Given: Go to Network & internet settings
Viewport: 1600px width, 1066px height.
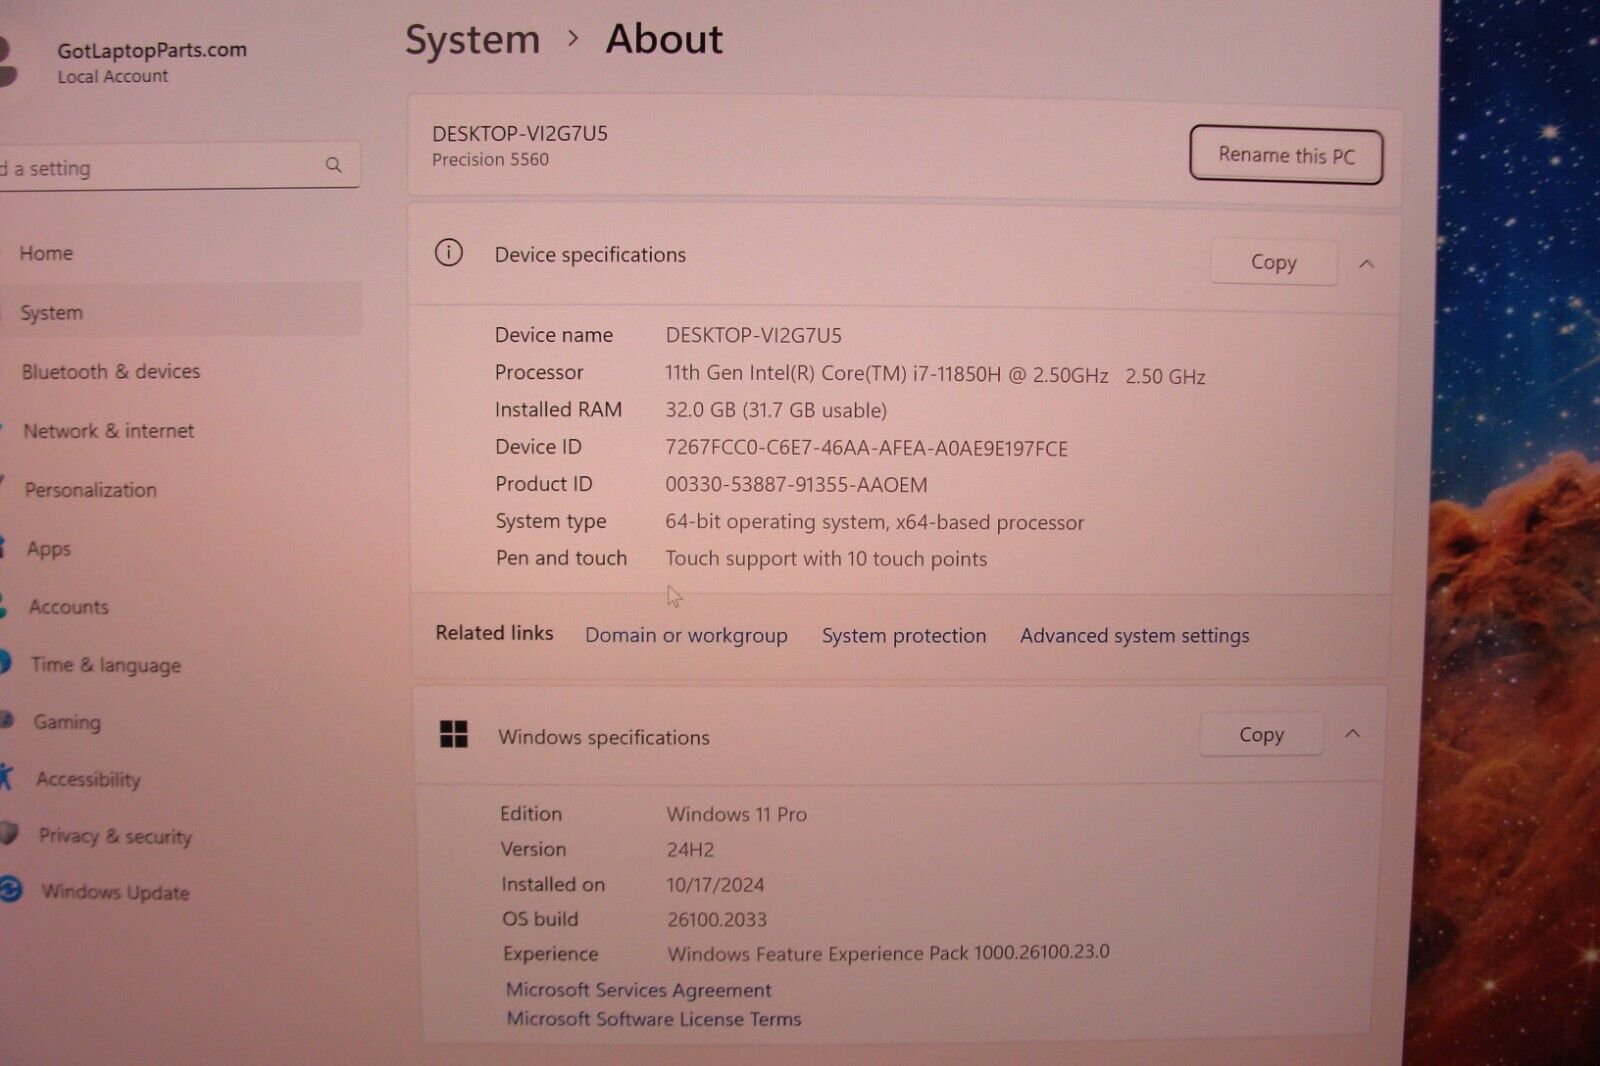Looking at the screenshot, I should tap(109, 431).
